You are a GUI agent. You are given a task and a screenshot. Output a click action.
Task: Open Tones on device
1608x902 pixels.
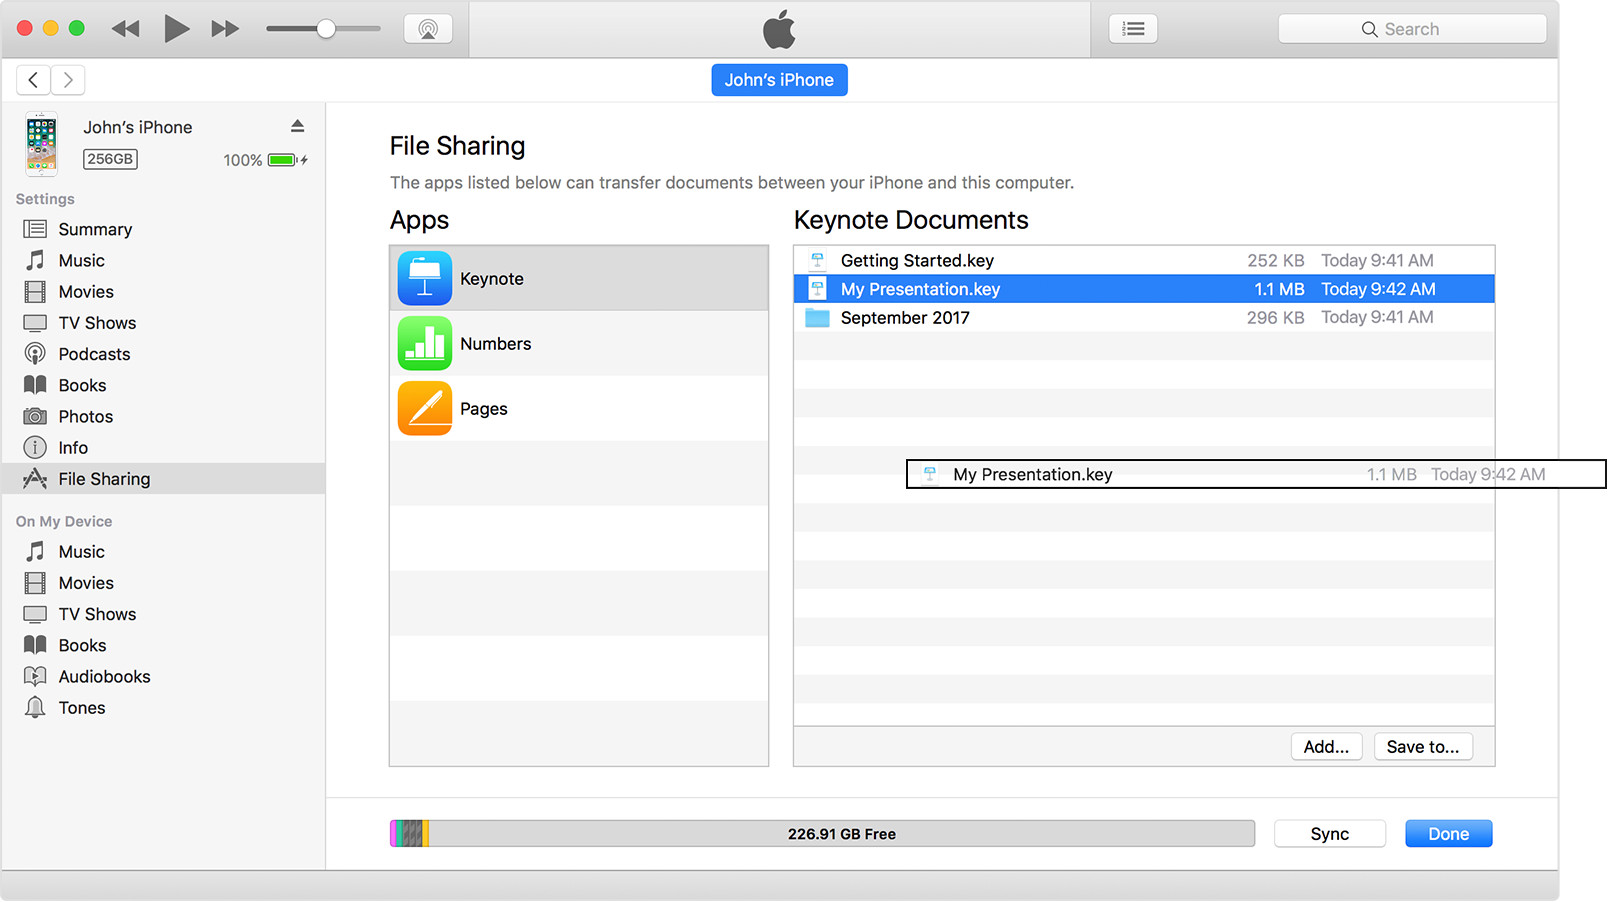pyautogui.click(x=82, y=708)
